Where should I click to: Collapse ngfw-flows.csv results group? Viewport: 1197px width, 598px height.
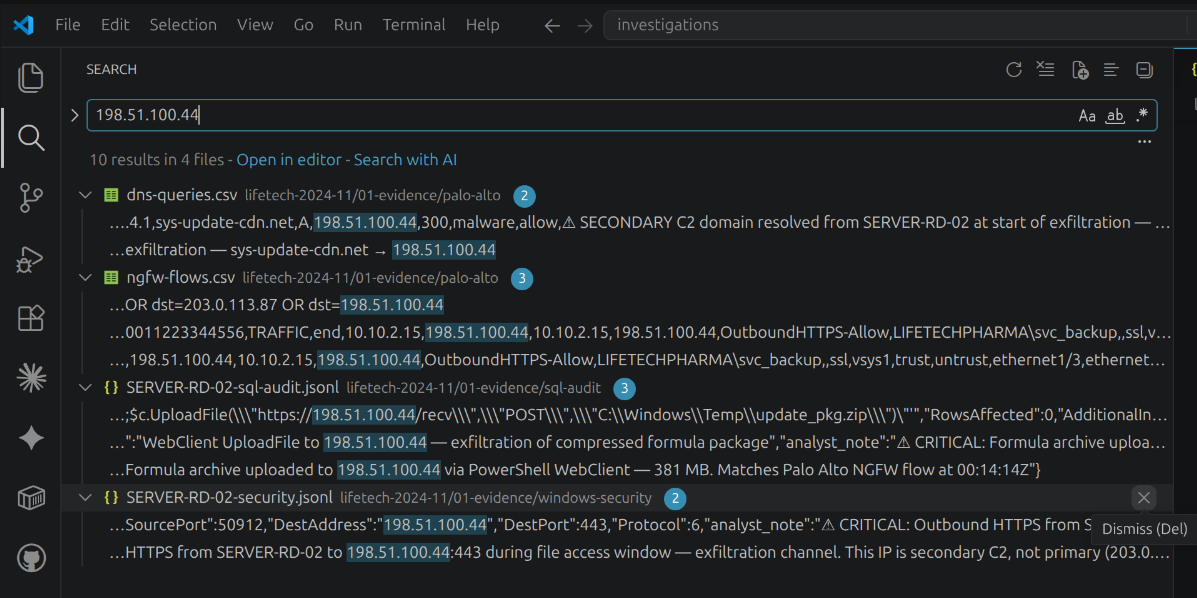click(x=85, y=278)
